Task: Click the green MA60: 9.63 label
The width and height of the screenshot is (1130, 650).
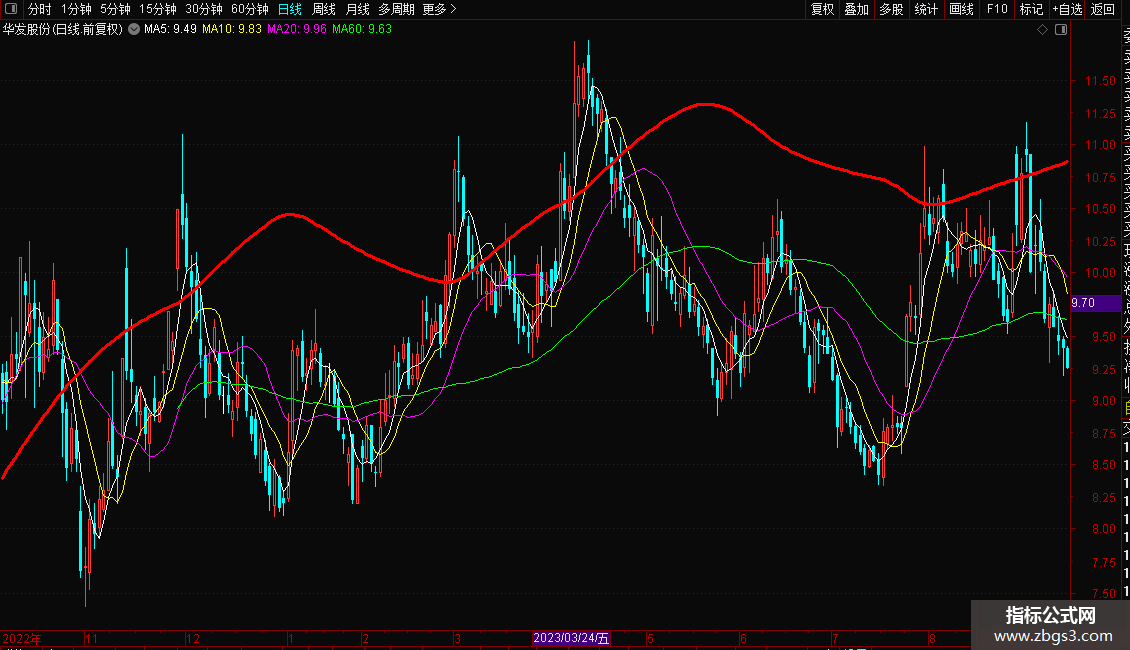Action: point(362,29)
